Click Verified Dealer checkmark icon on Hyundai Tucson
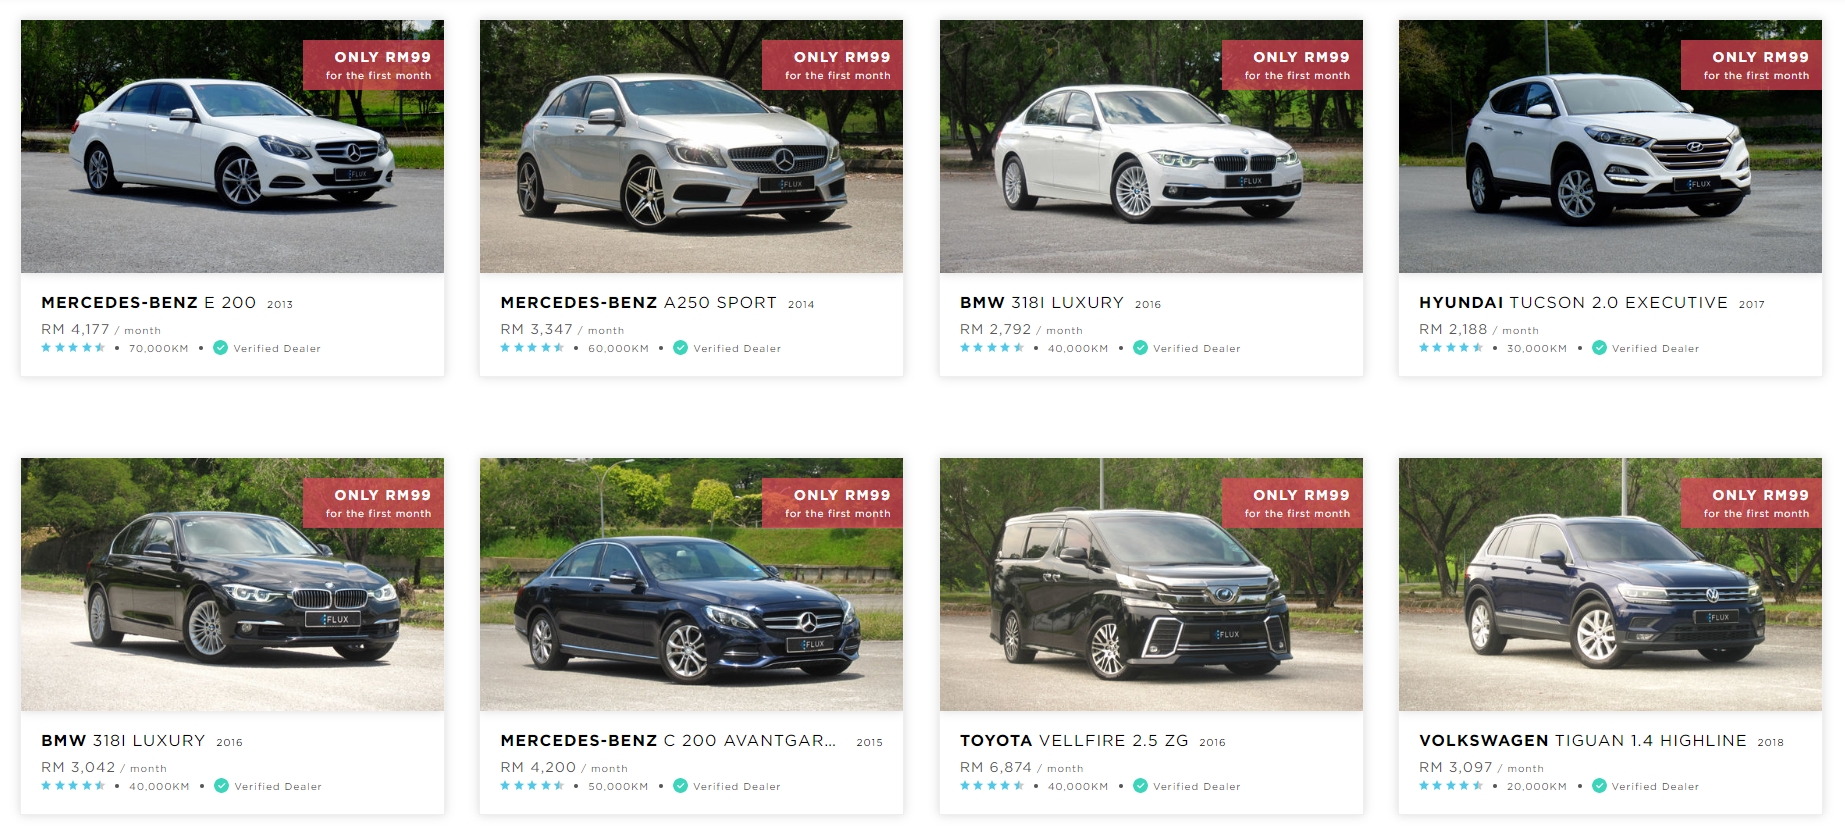Screen dimensions: 1845x830 1600,348
